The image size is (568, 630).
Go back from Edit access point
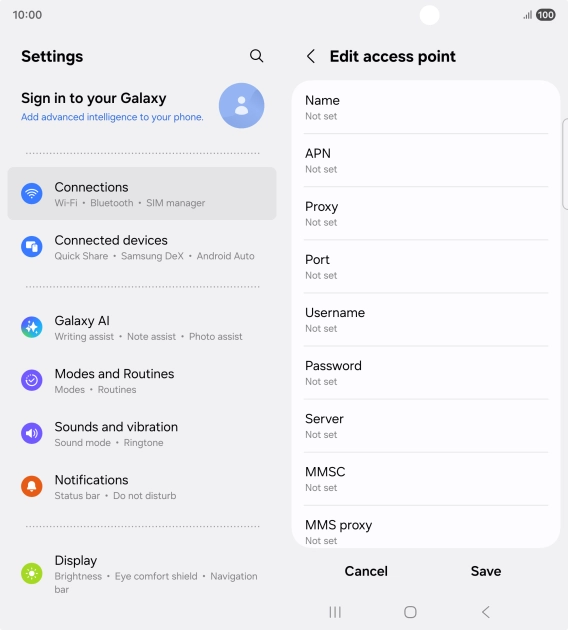[x=311, y=56]
